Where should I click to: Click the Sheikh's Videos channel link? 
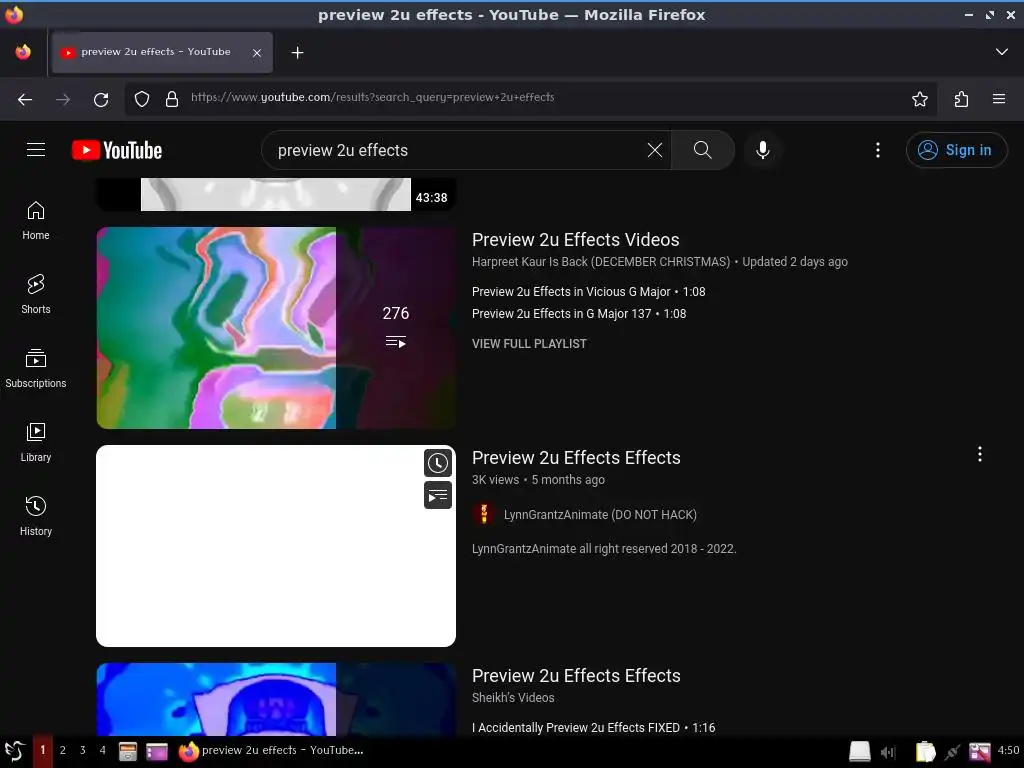coord(513,697)
